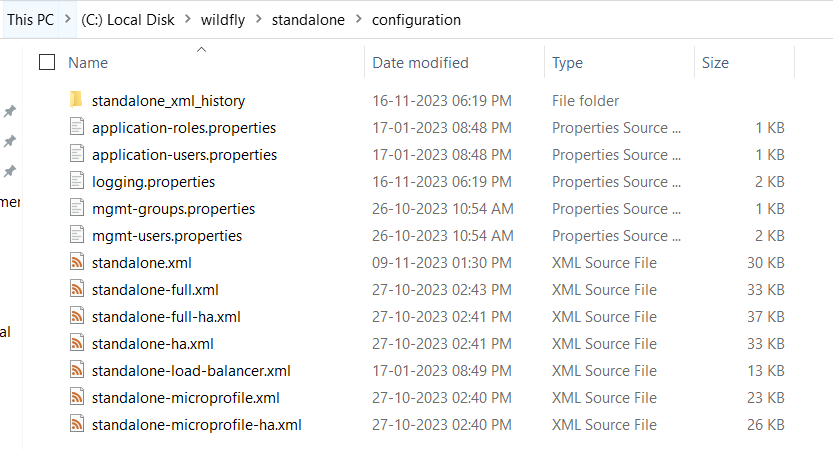Click the standalone.xml file icon
The image size is (833, 450).
click(x=77, y=262)
